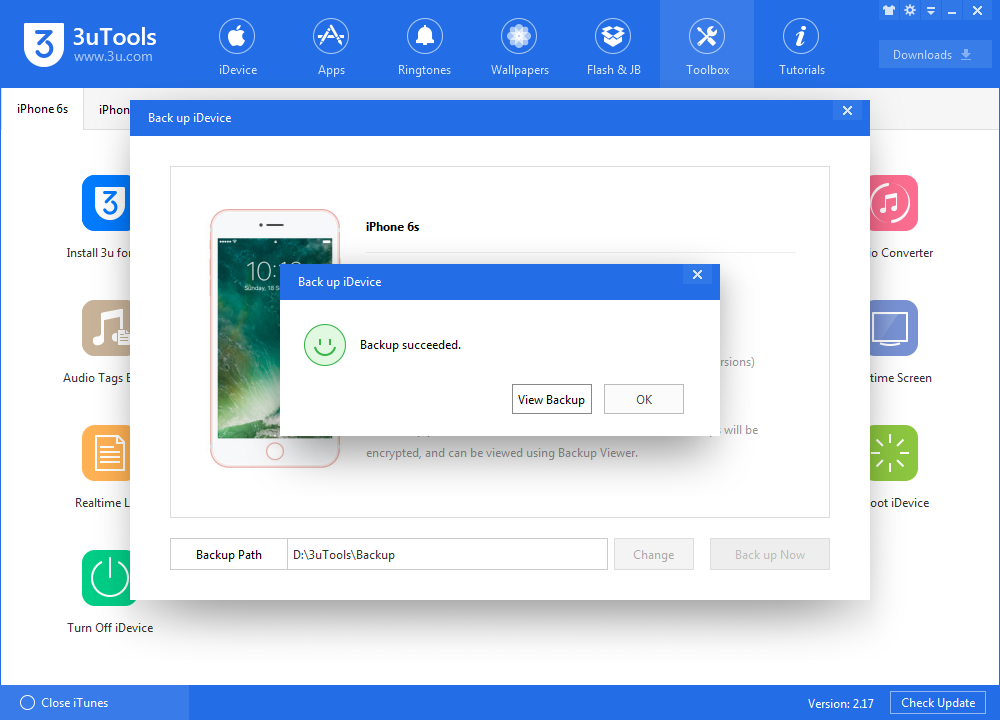Open the iDevice section
The height and width of the screenshot is (720, 1000).
click(x=237, y=46)
